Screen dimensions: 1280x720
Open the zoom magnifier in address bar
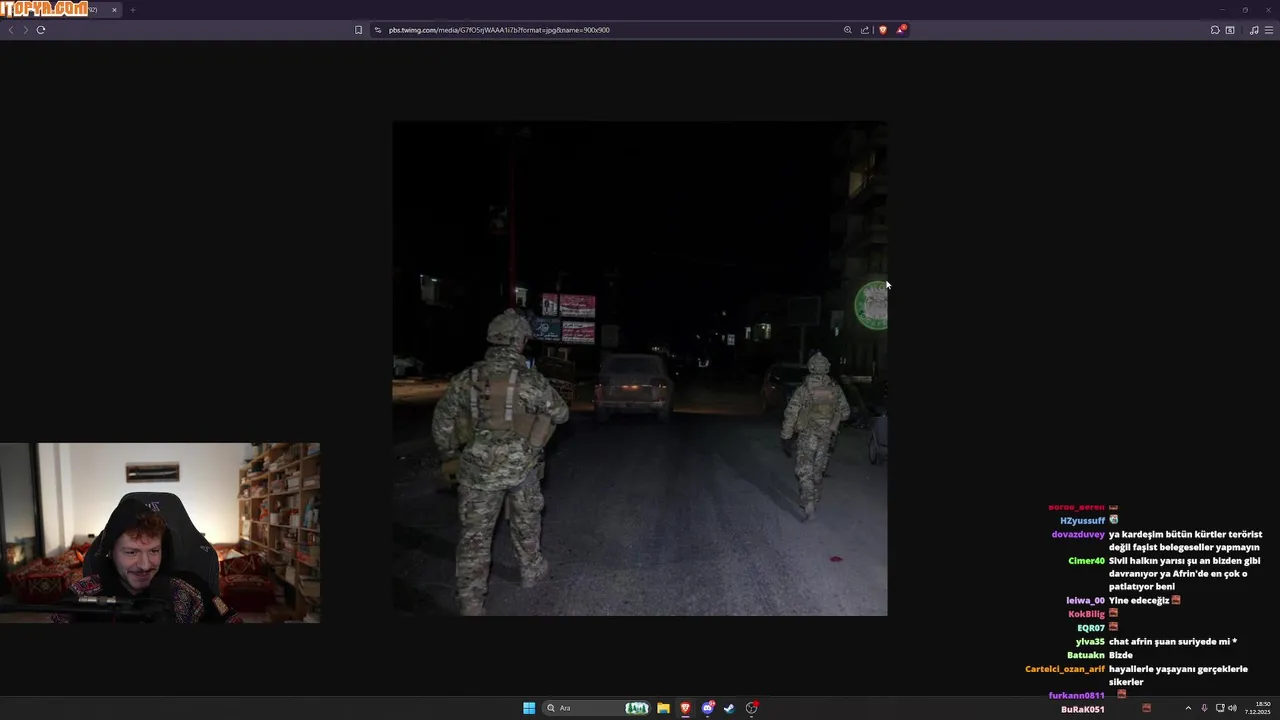(x=848, y=30)
